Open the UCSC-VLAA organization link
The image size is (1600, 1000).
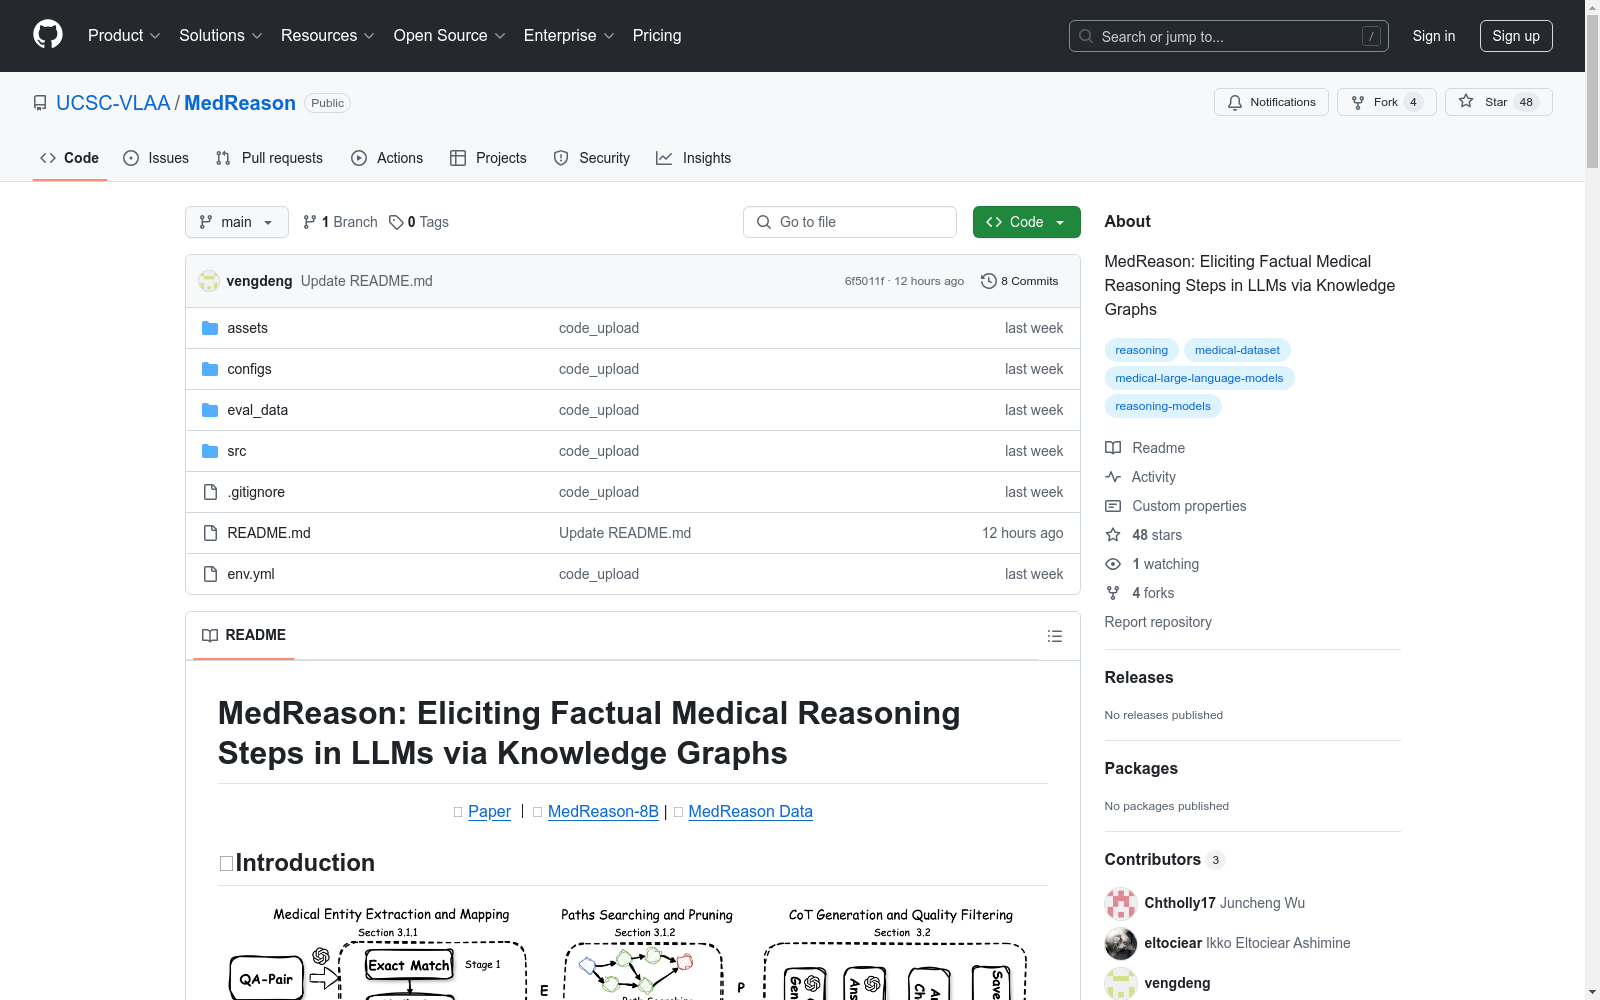tap(113, 103)
